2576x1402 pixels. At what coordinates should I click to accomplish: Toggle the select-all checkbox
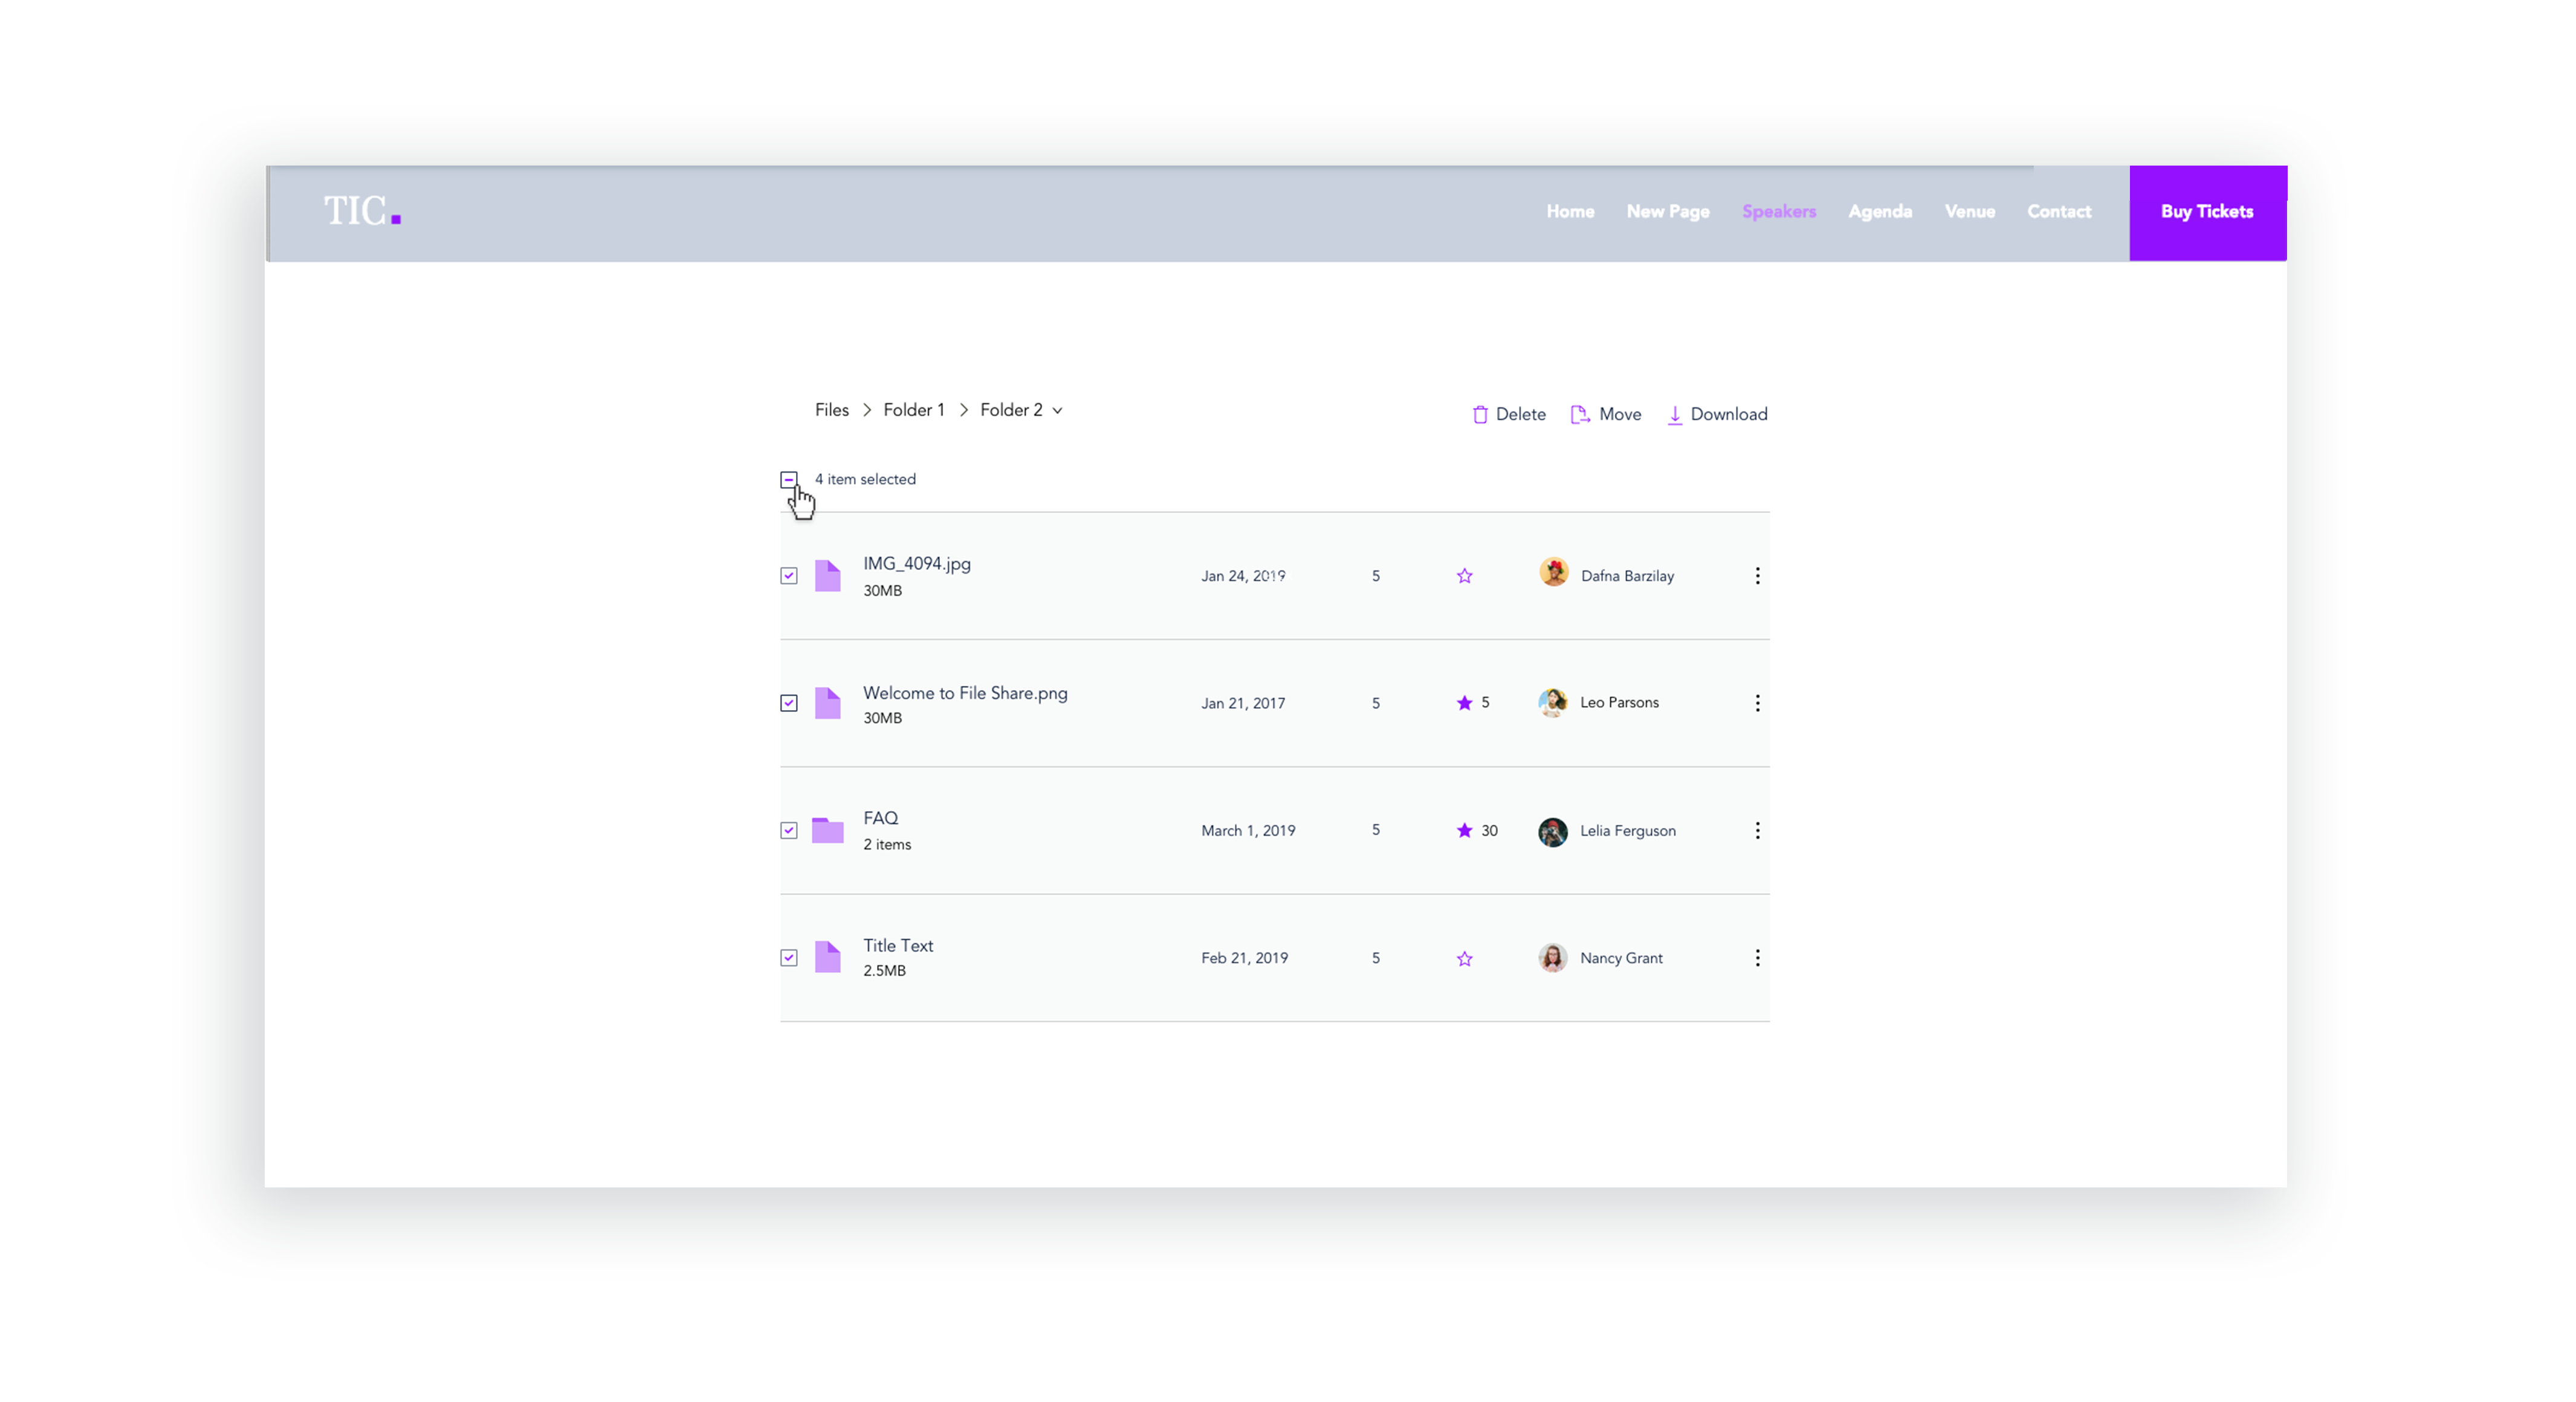tap(789, 480)
